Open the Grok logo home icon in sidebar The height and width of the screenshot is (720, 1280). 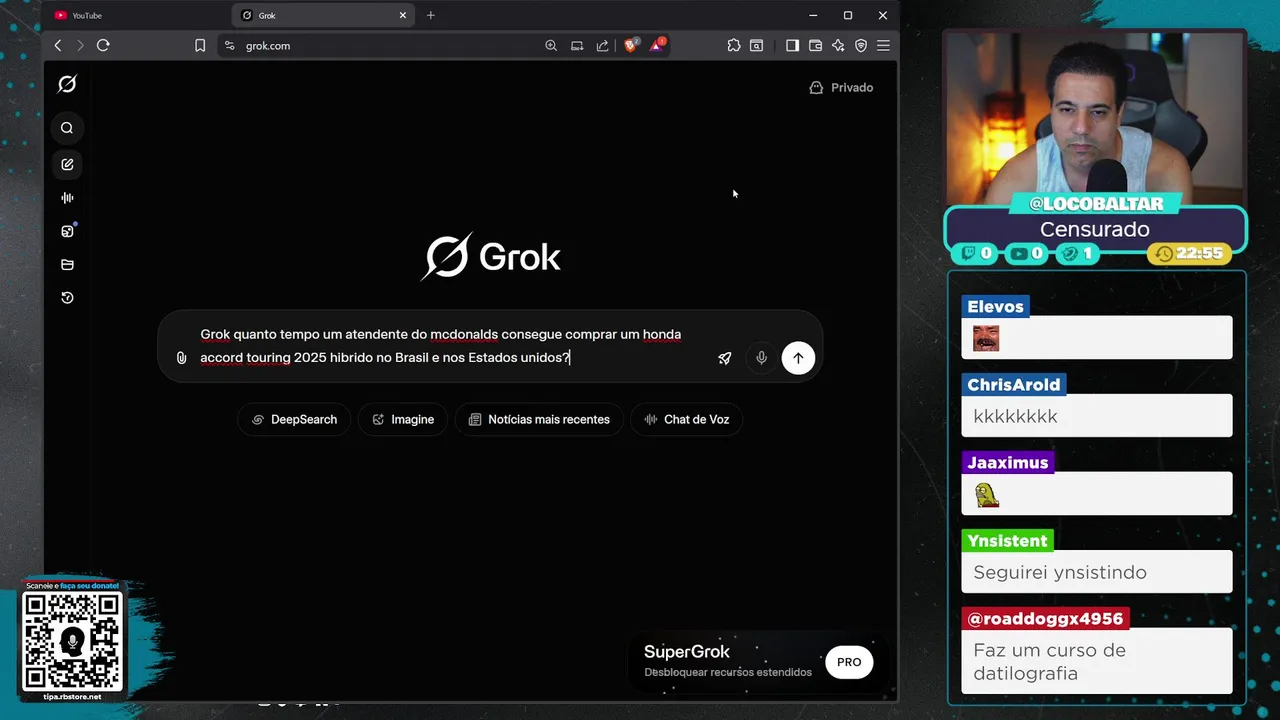tap(67, 84)
